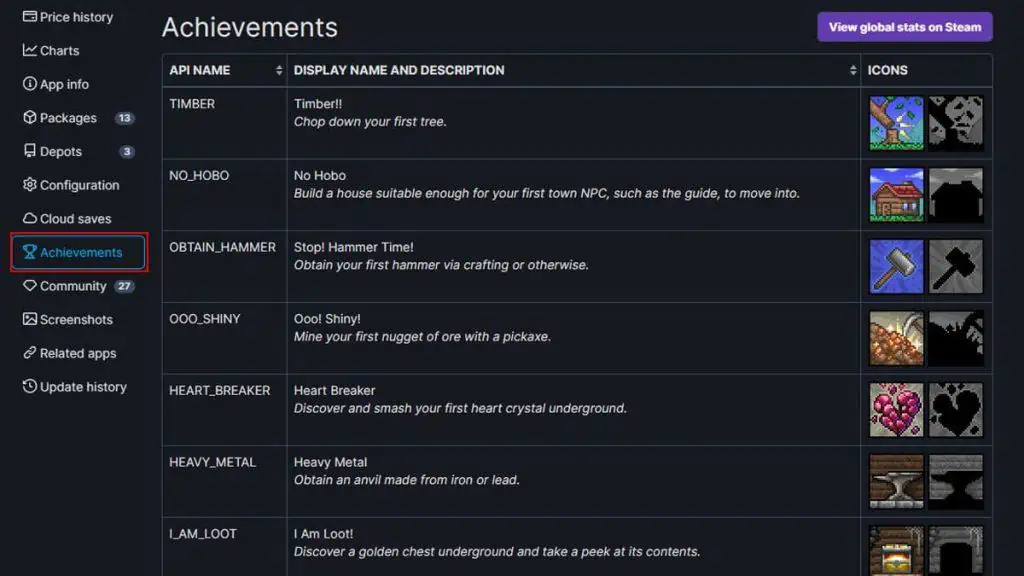
Task: Click the colored hammer achievement icon
Action: pyautogui.click(x=897, y=267)
